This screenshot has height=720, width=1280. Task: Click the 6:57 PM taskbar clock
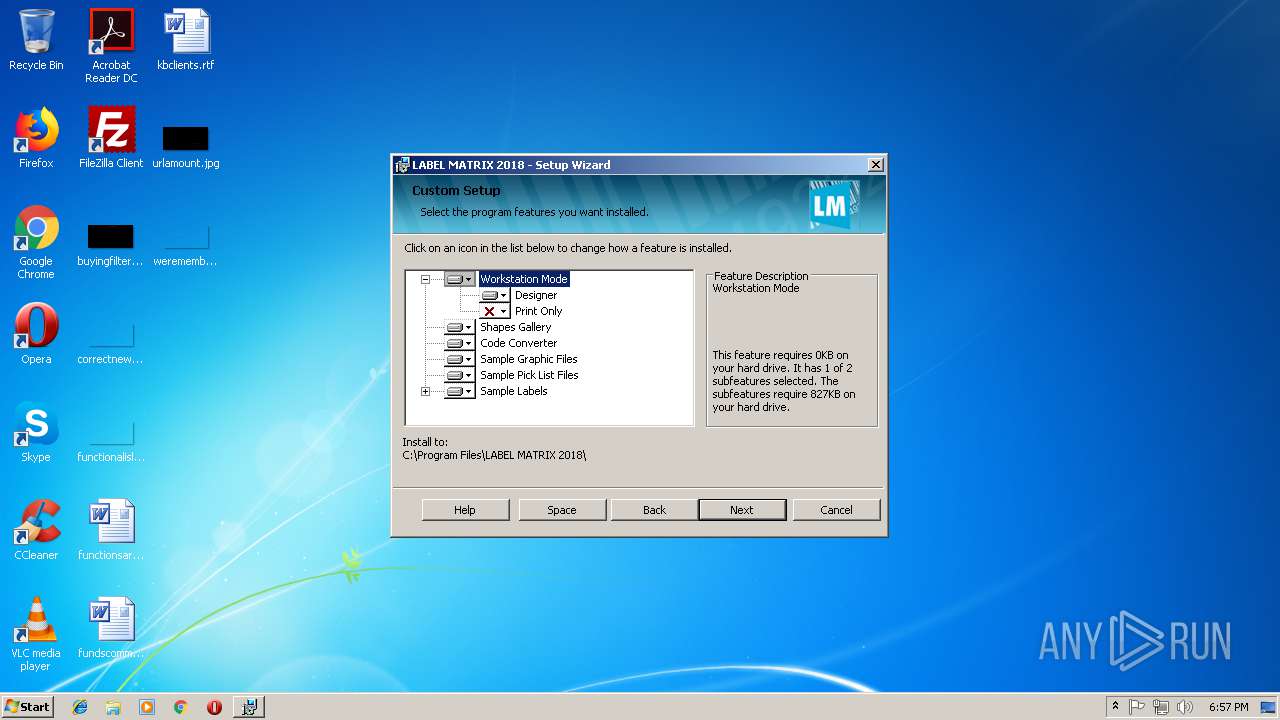[x=1228, y=707]
